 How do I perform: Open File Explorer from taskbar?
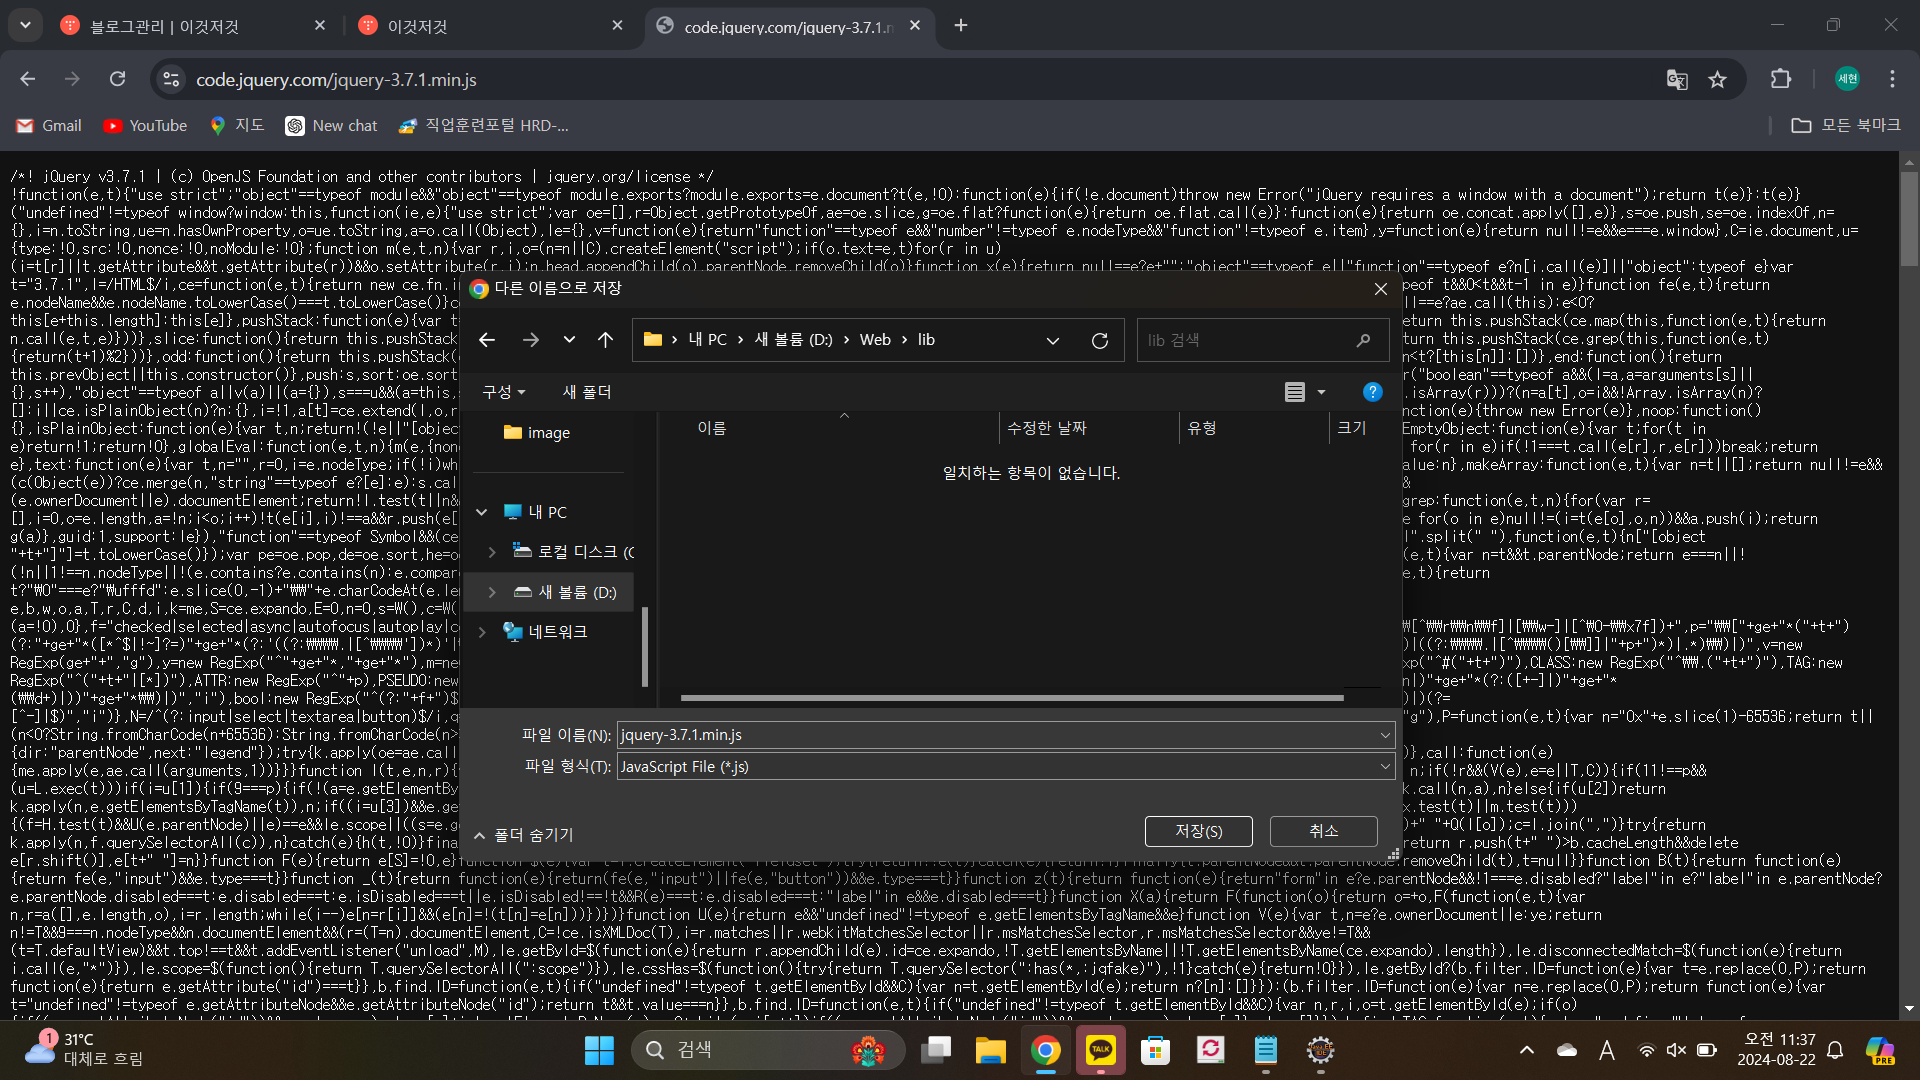pos(990,1050)
